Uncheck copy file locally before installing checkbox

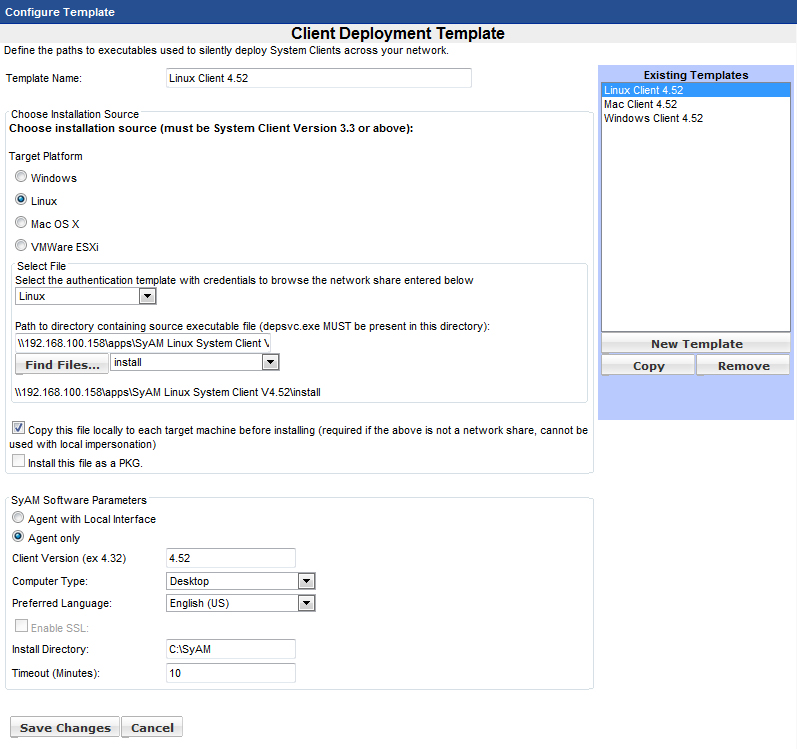19,428
